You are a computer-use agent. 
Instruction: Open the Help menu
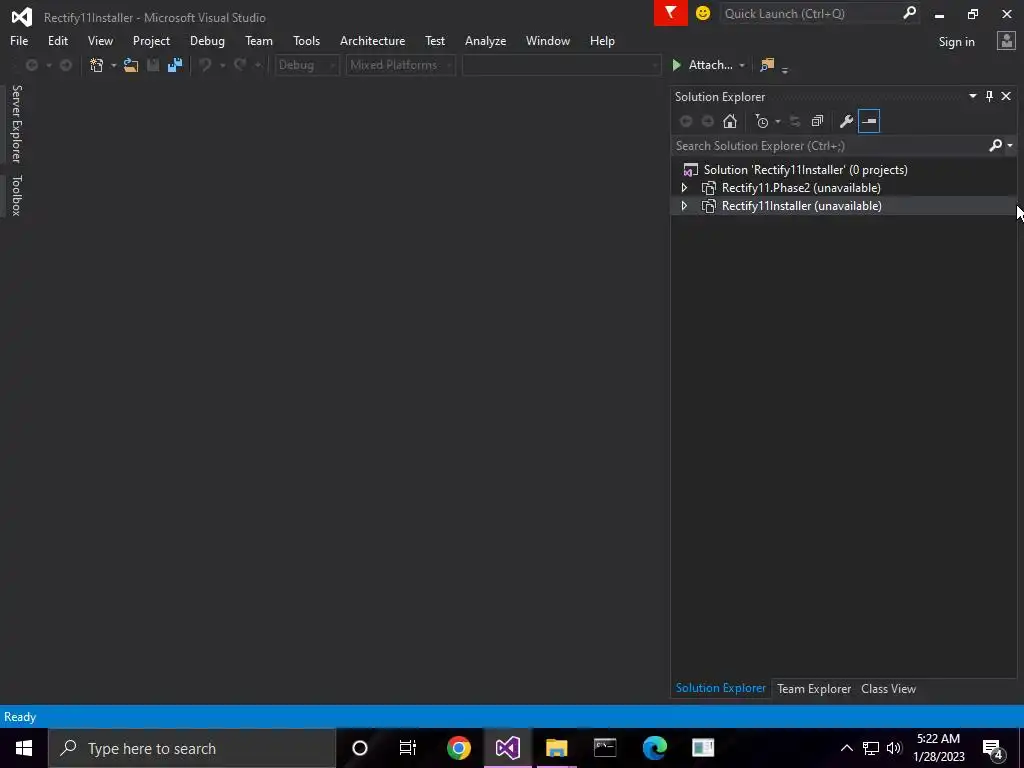coord(602,40)
